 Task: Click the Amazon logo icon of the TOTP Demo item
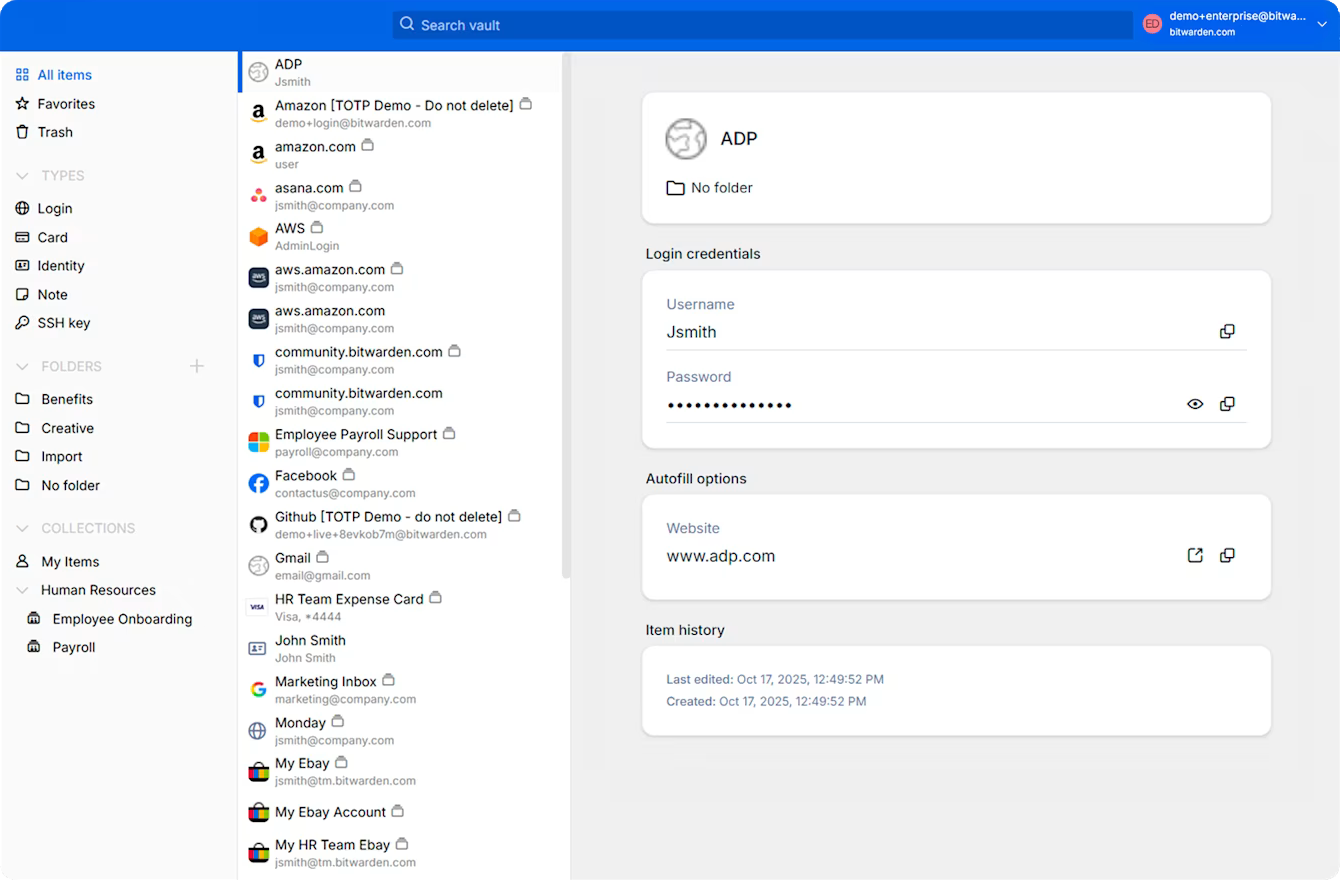point(258,113)
